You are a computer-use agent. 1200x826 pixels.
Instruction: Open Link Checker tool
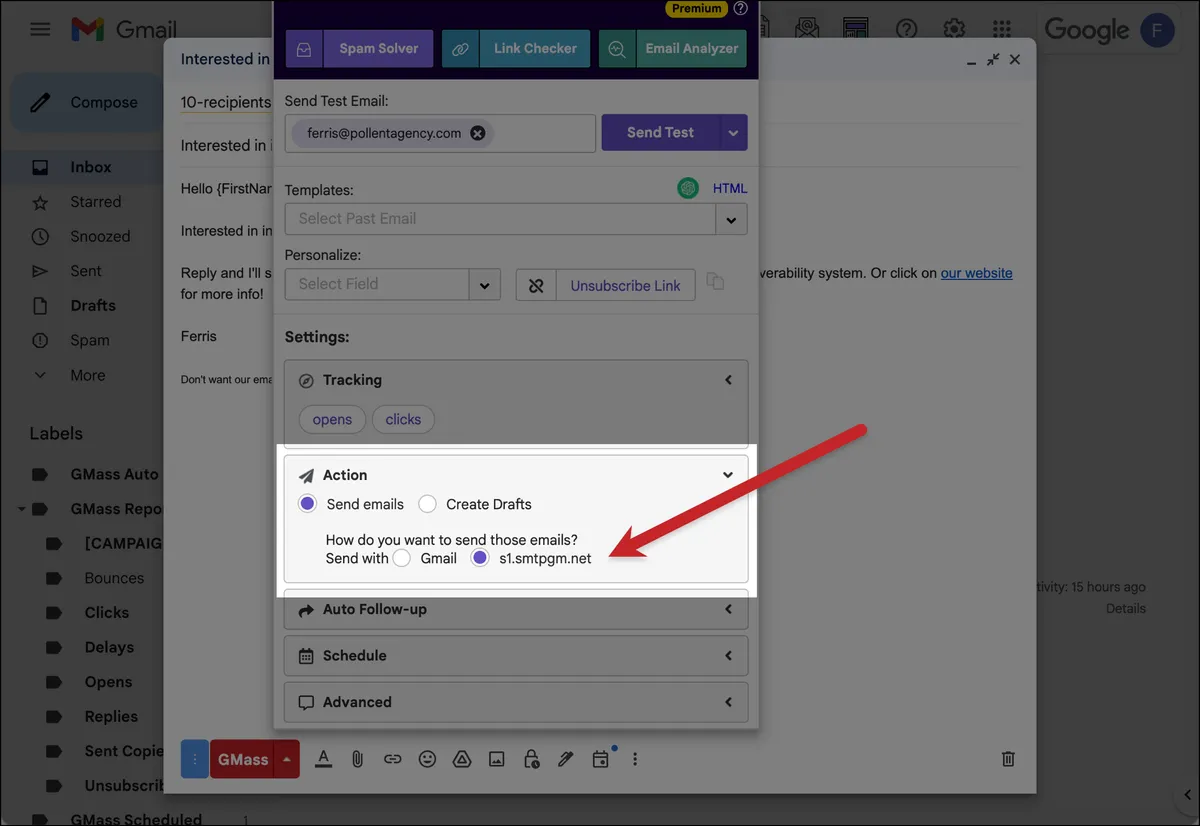(x=516, y=48)
